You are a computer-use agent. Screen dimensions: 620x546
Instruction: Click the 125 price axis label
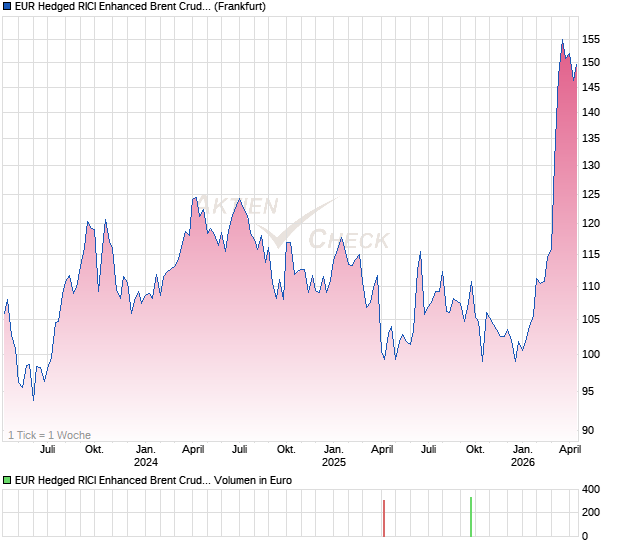pos(591,195)
